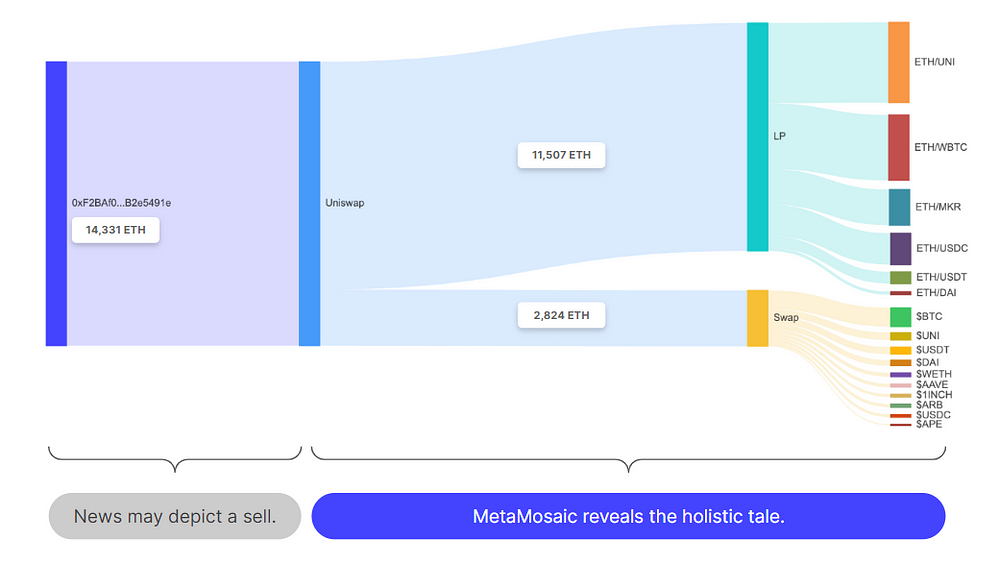Select the $WETH token label
The height and width of the screenshot is (567, 1000).
933,374
